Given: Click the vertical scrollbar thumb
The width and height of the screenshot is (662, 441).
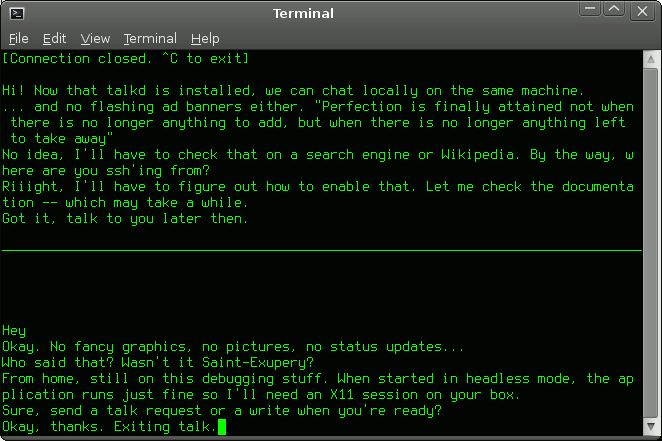Looking at the screenshot, I should pos(651,243).
